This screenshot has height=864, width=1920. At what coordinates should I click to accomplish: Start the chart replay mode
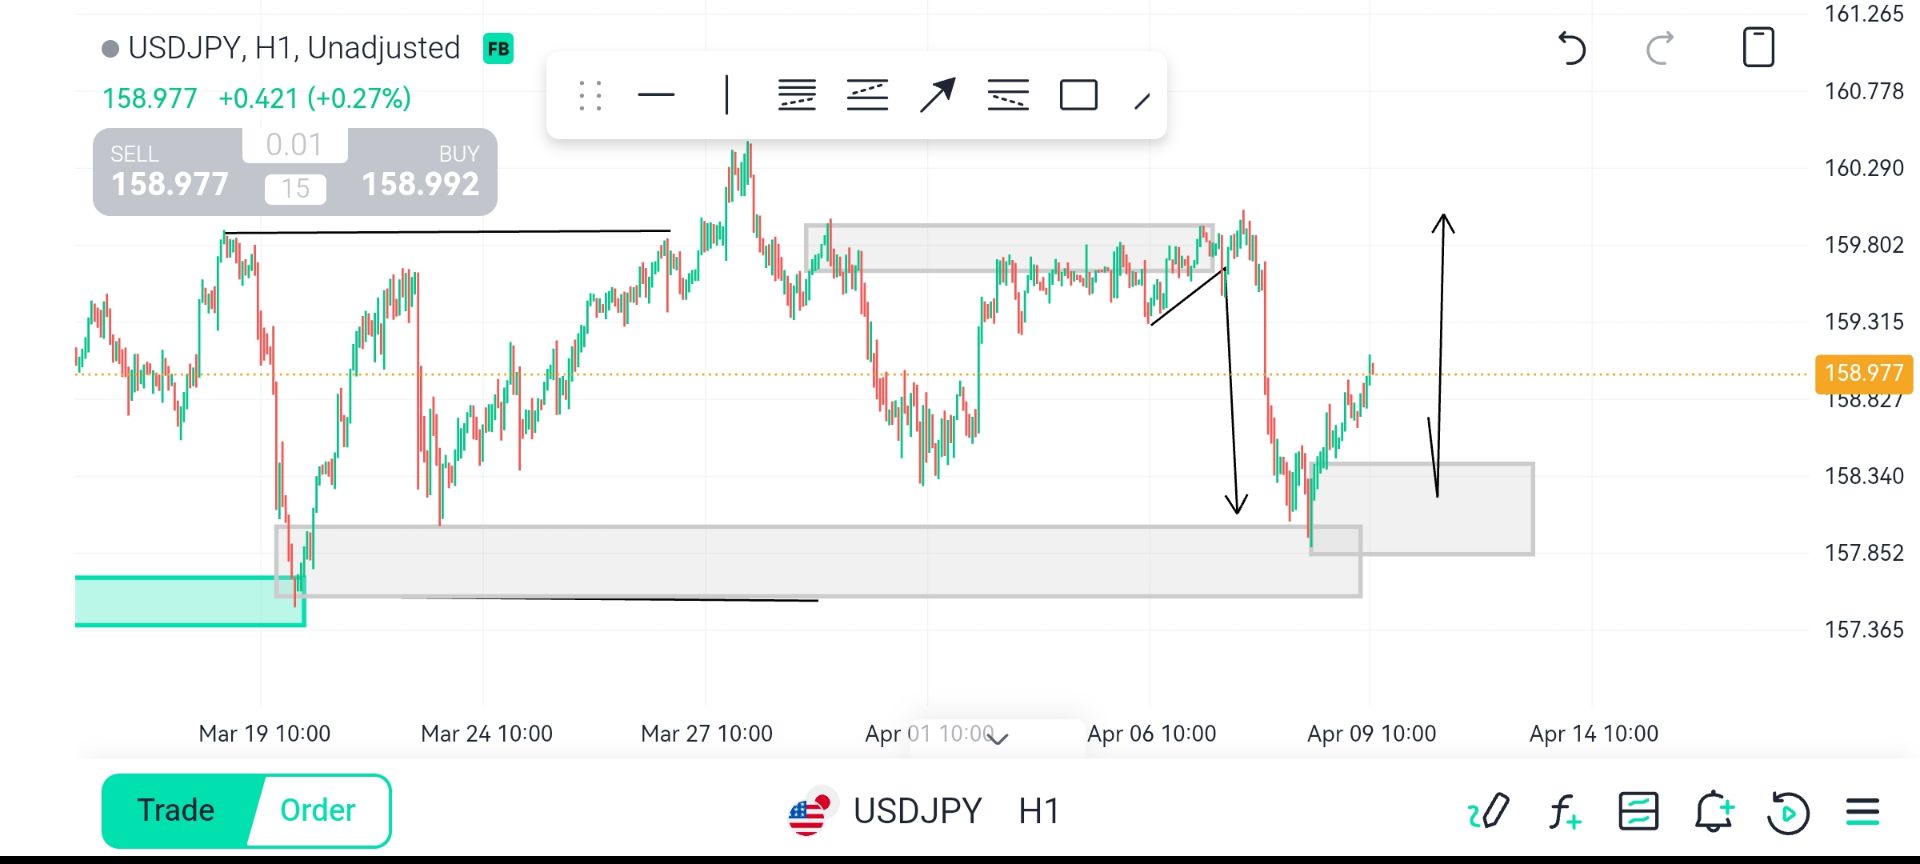pyautogui.click(x=1788, y=811)
